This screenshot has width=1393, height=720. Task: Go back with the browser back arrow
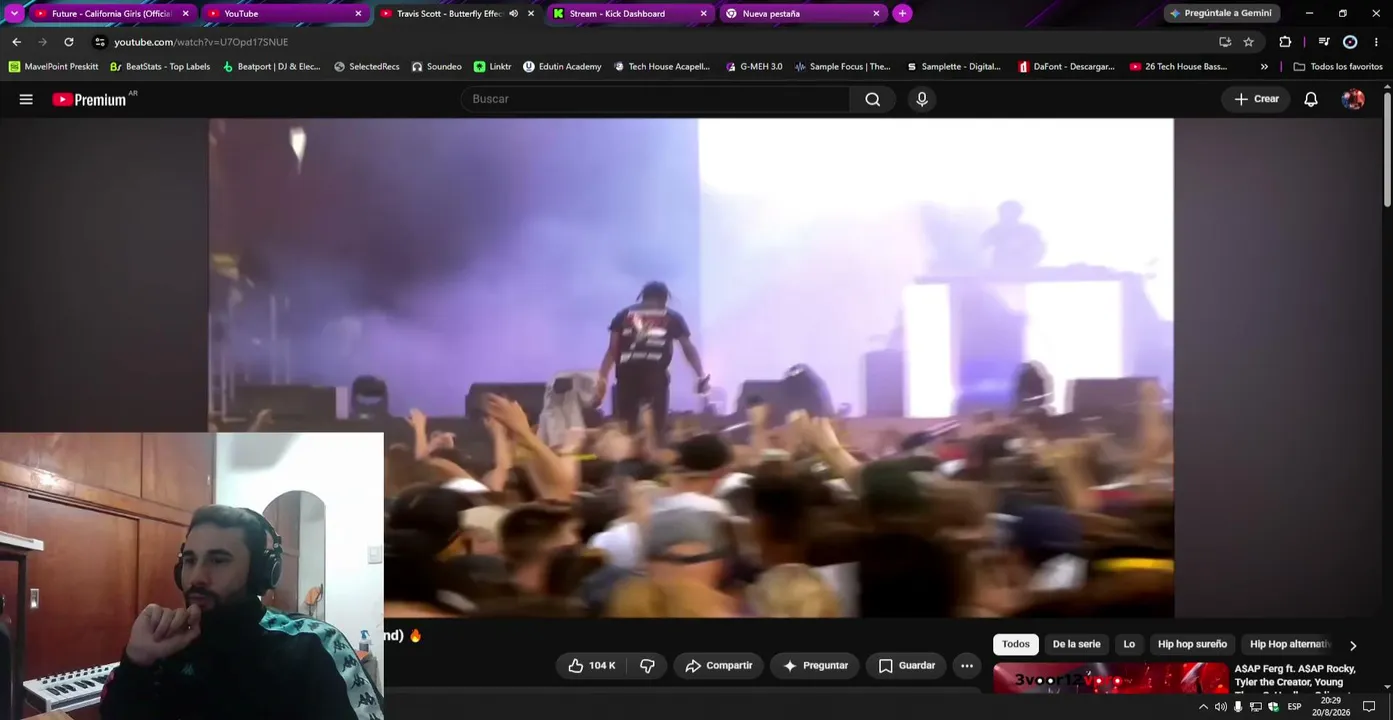tap(16, 42)
